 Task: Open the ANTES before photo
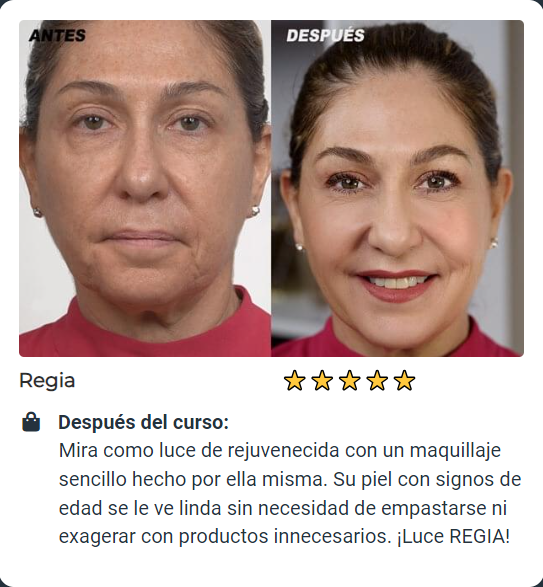click(x=145, y=188)
